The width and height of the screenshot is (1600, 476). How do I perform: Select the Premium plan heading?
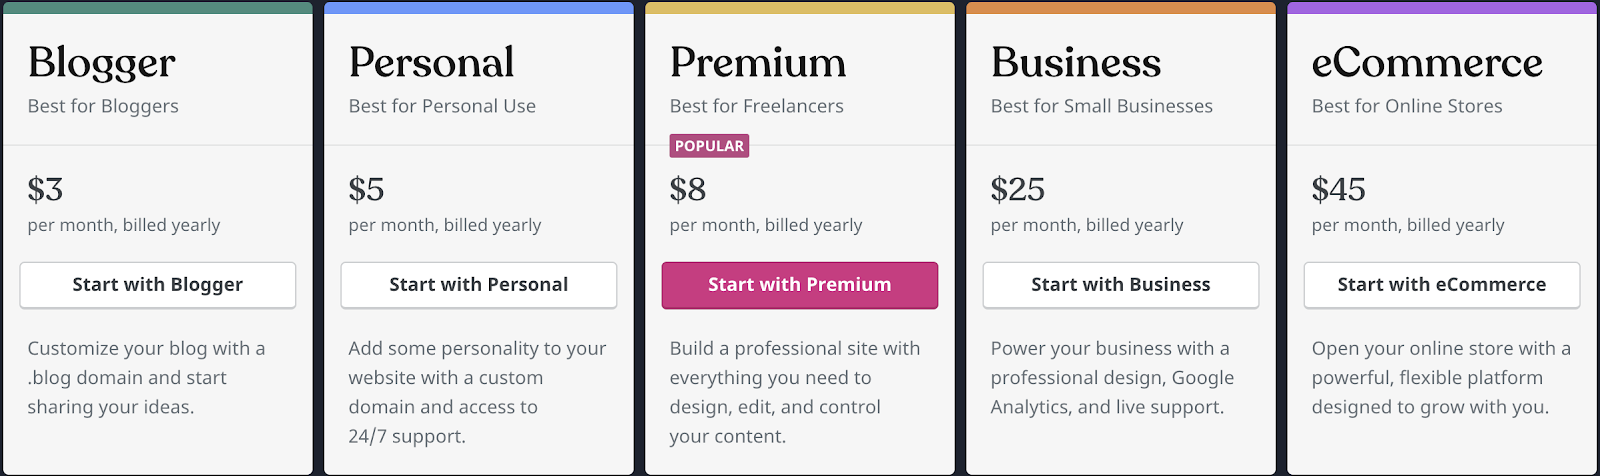pyautogui.click(x=758, y=62)
